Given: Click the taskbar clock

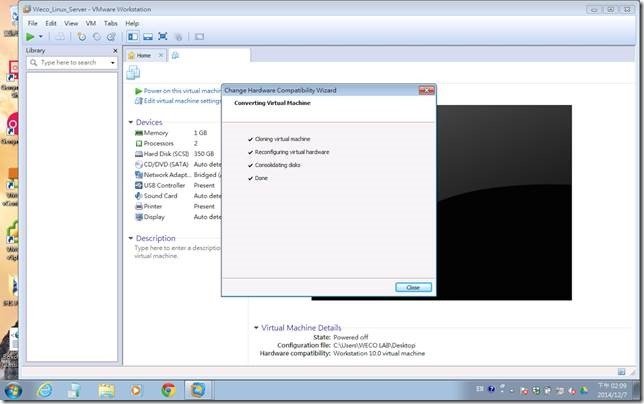Looking at the screenshot, I should click(612, 390).
